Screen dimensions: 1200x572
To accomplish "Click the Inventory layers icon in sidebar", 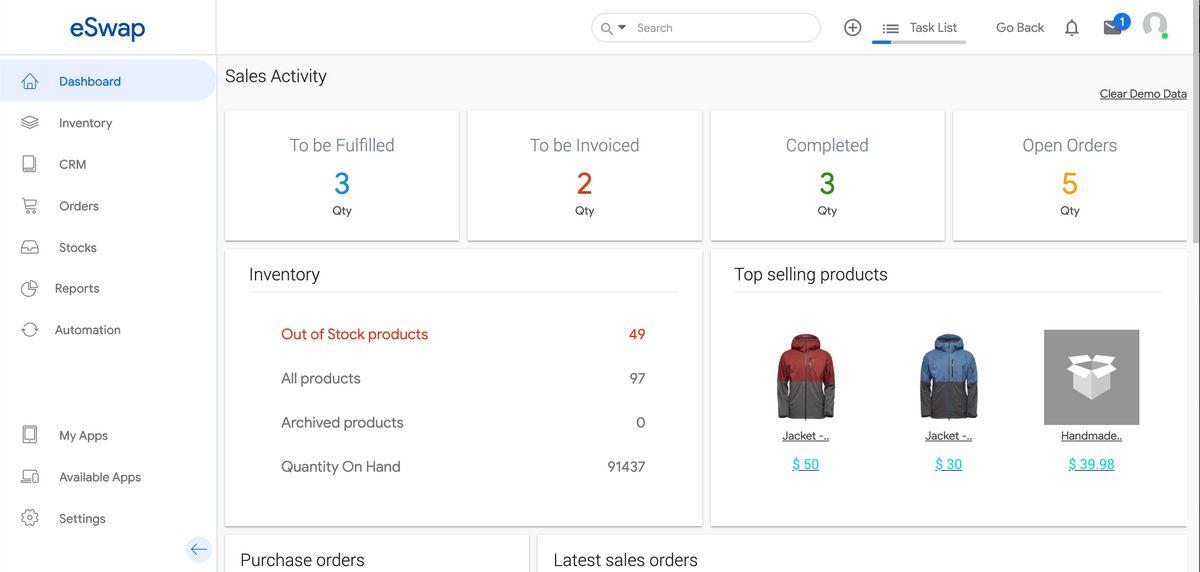I will [x=30, y=122].
